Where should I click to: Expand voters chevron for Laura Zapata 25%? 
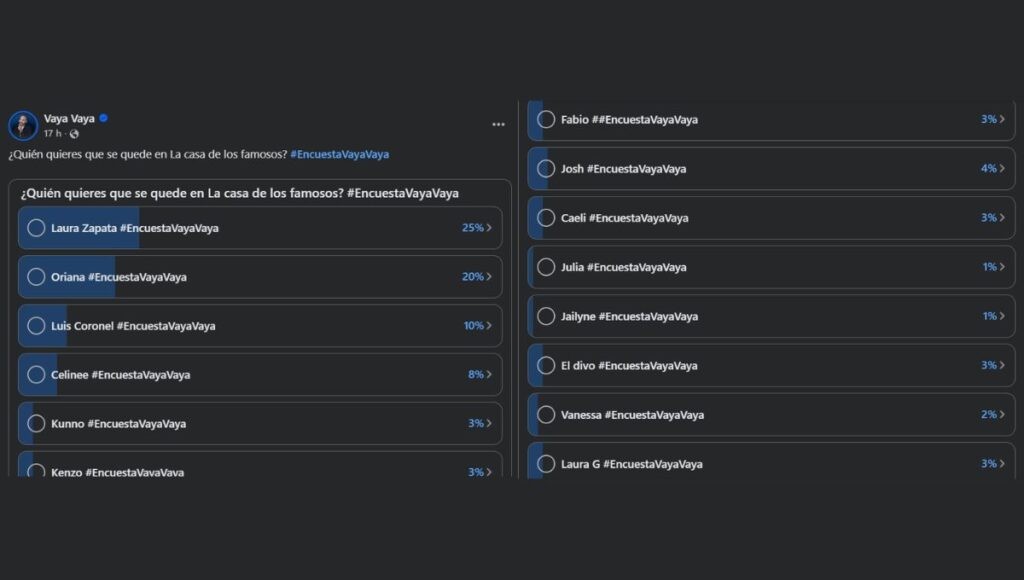coord(489,228)
